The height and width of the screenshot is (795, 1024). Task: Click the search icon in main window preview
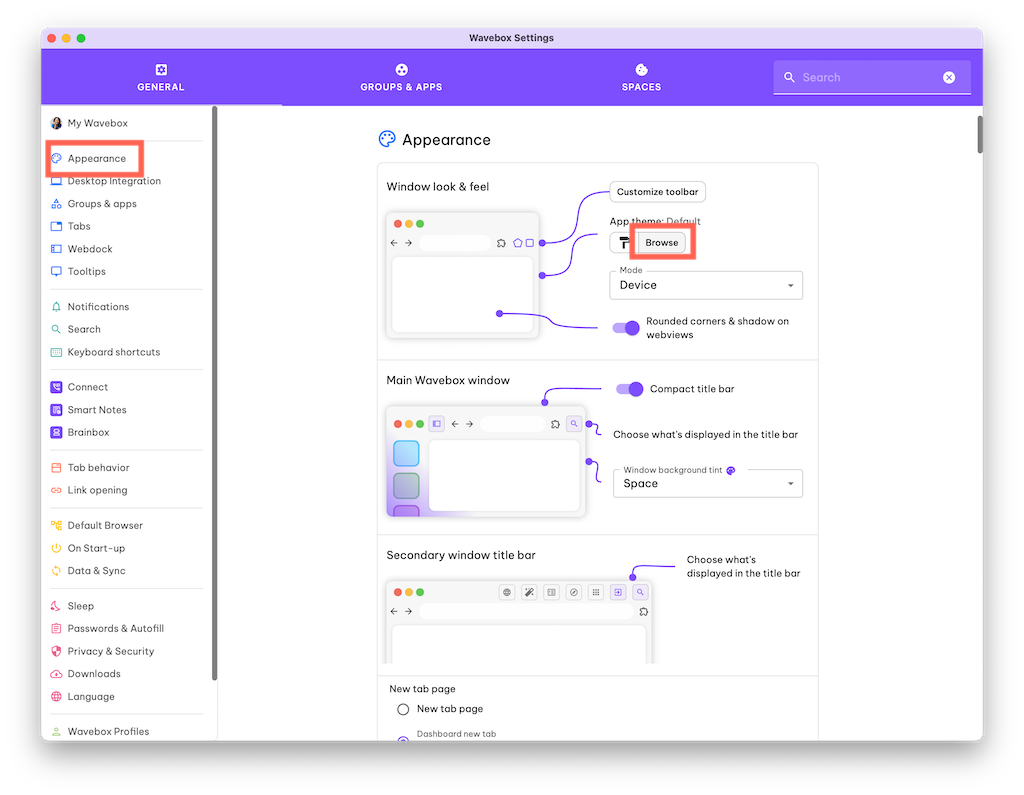click(x=574, y=424)
